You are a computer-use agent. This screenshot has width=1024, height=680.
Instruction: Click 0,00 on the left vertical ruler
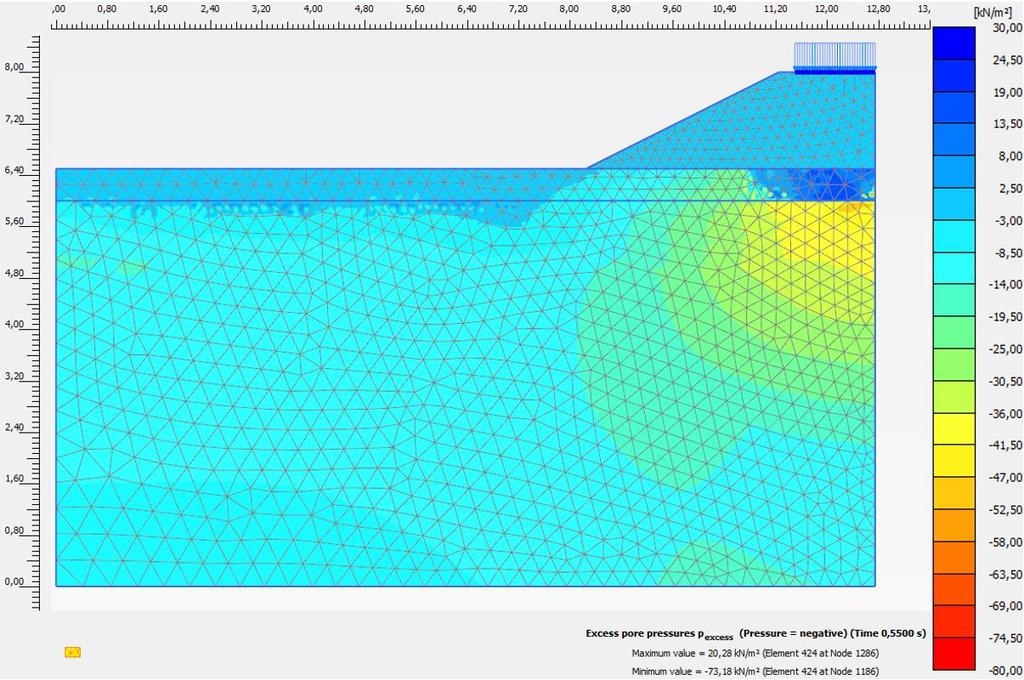pyautogui.click(x=14, y=581)
